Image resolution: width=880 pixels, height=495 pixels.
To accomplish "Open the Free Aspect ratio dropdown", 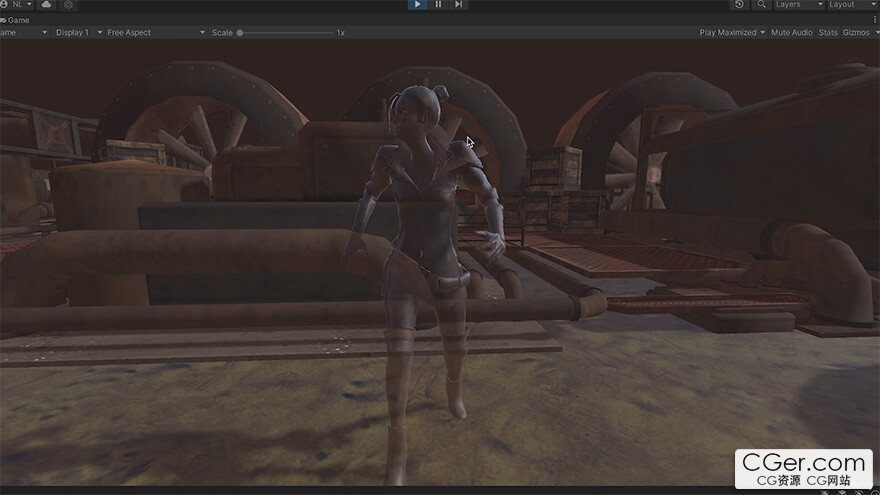I will coord(155,33).
